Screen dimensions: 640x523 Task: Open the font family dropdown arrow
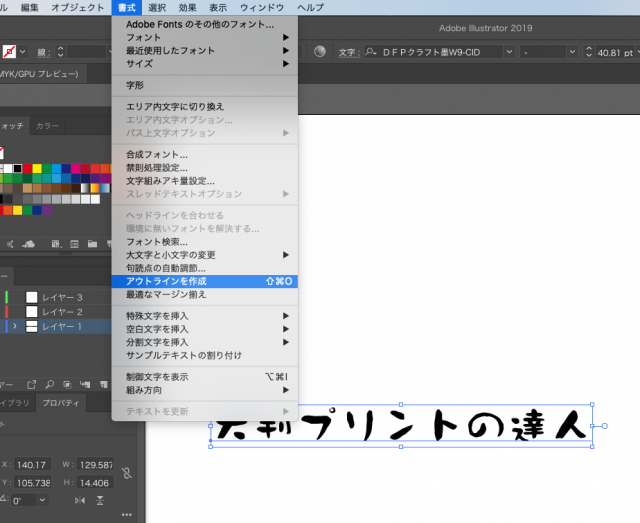pos(509,52)
